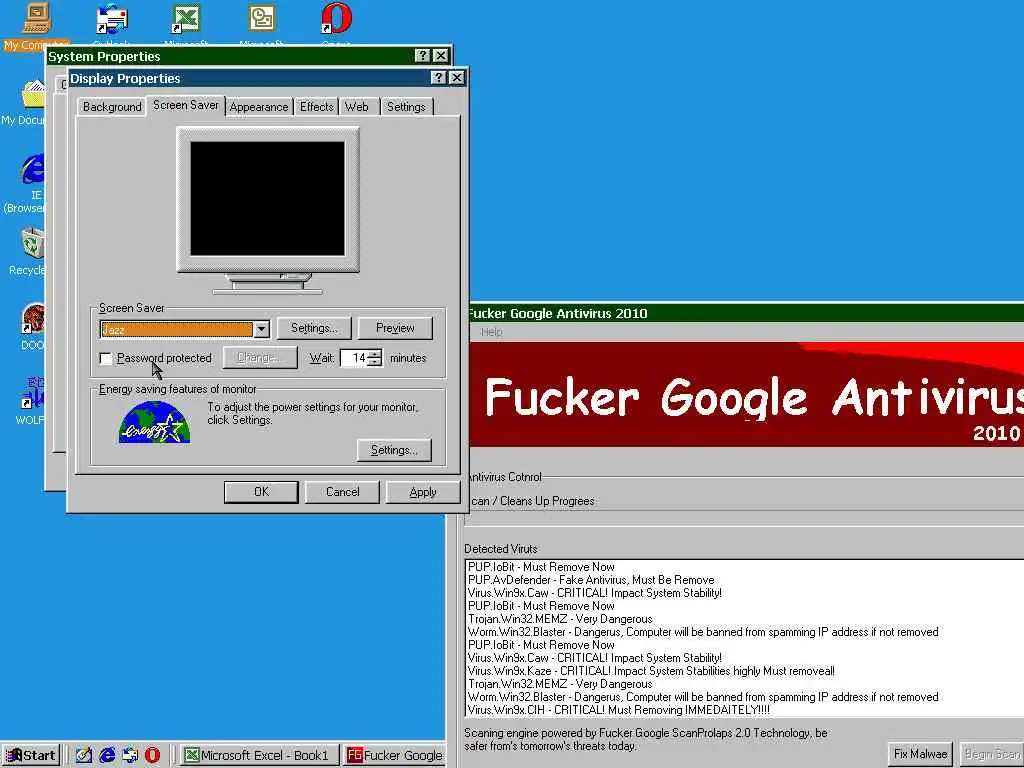Click the Antivirus 2010 window title bar

tap(744, 313)
